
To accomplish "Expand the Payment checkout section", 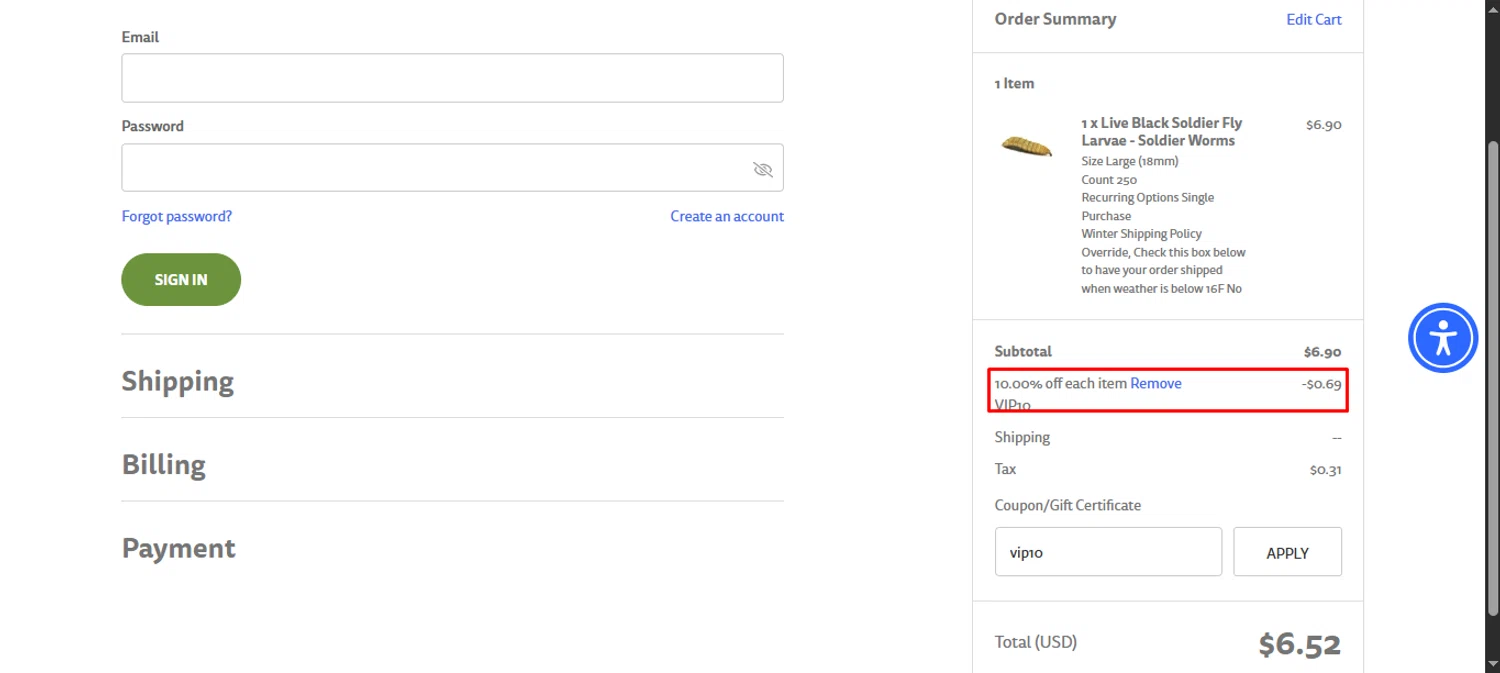I will tap(179, 548).
